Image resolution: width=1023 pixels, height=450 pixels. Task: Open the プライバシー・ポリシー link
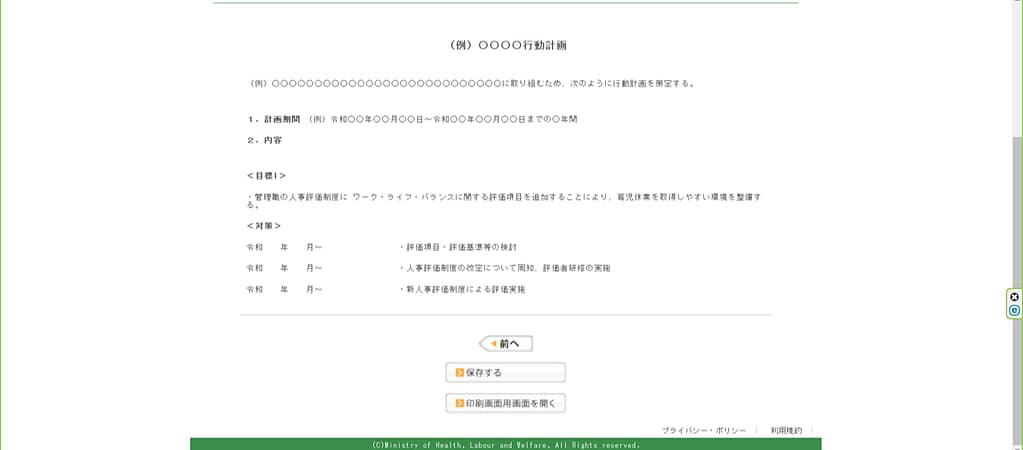tap(703, 430)
